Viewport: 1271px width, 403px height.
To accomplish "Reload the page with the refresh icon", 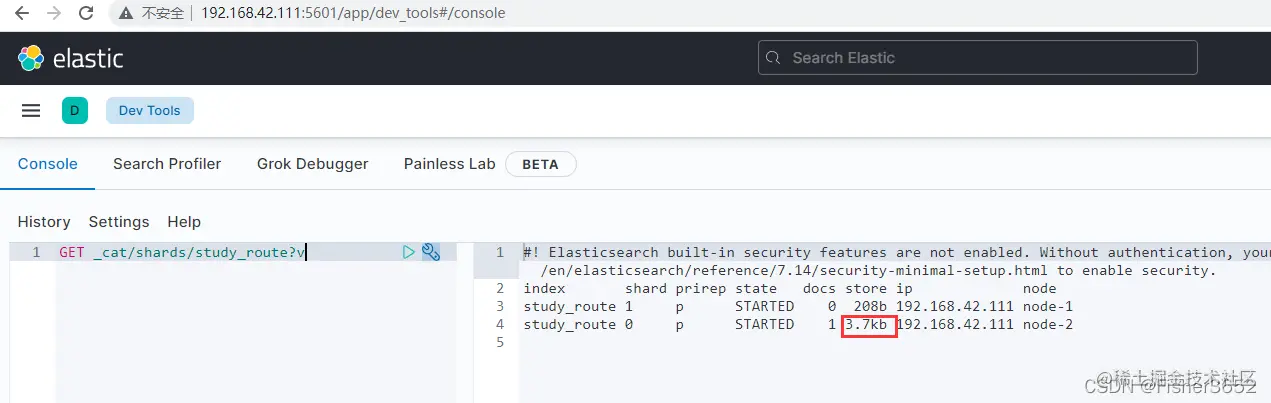I will click(x=86, y=13).
